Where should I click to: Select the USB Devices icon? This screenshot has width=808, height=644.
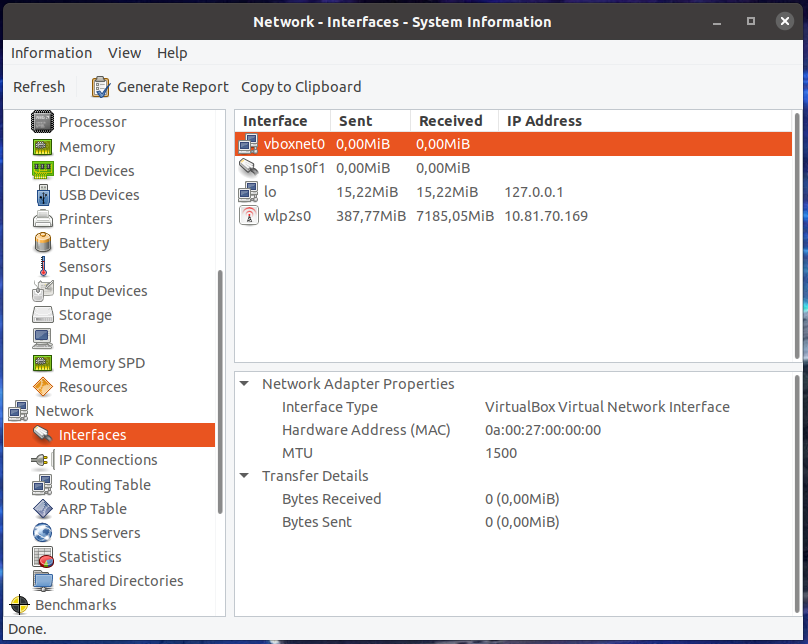pyautogui.click(x=42, y=195)
